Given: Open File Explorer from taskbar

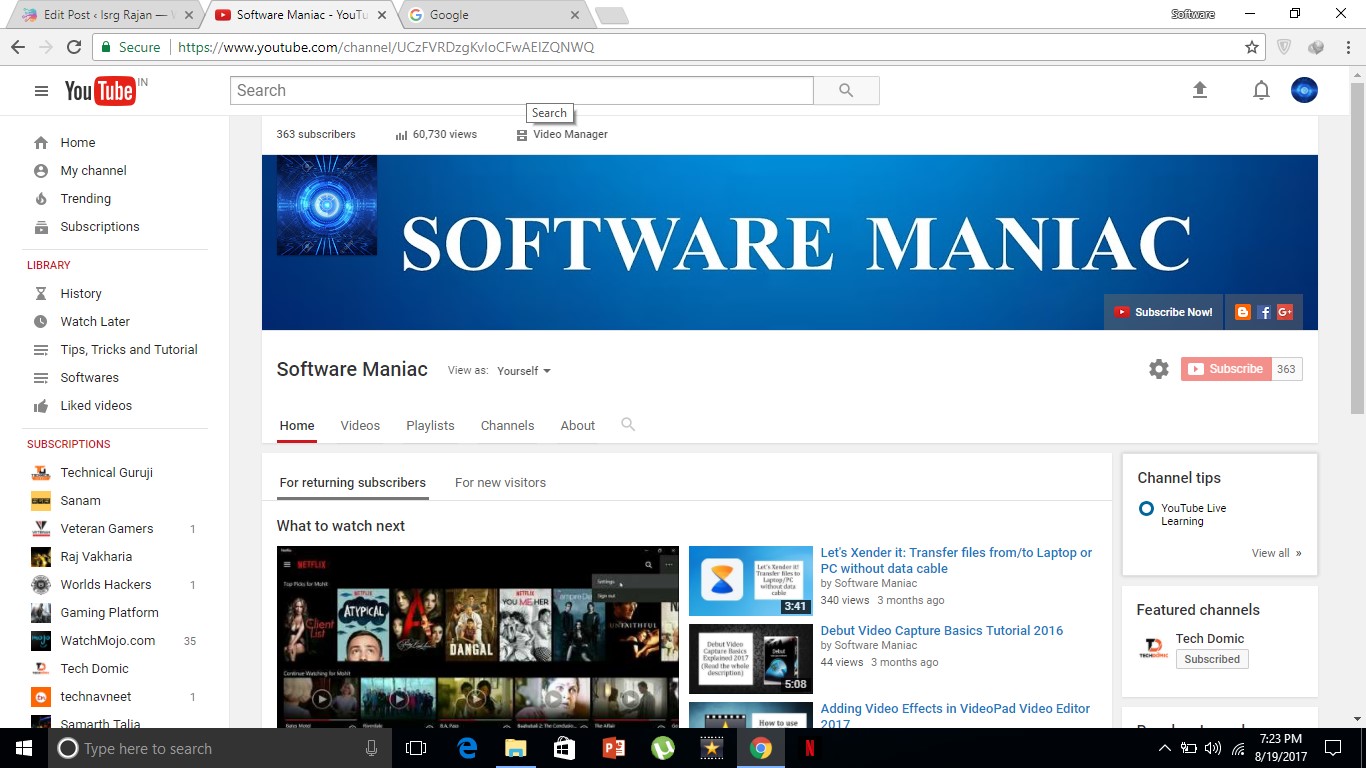Looking at the screenshot, I should click(x=515, y=748).
